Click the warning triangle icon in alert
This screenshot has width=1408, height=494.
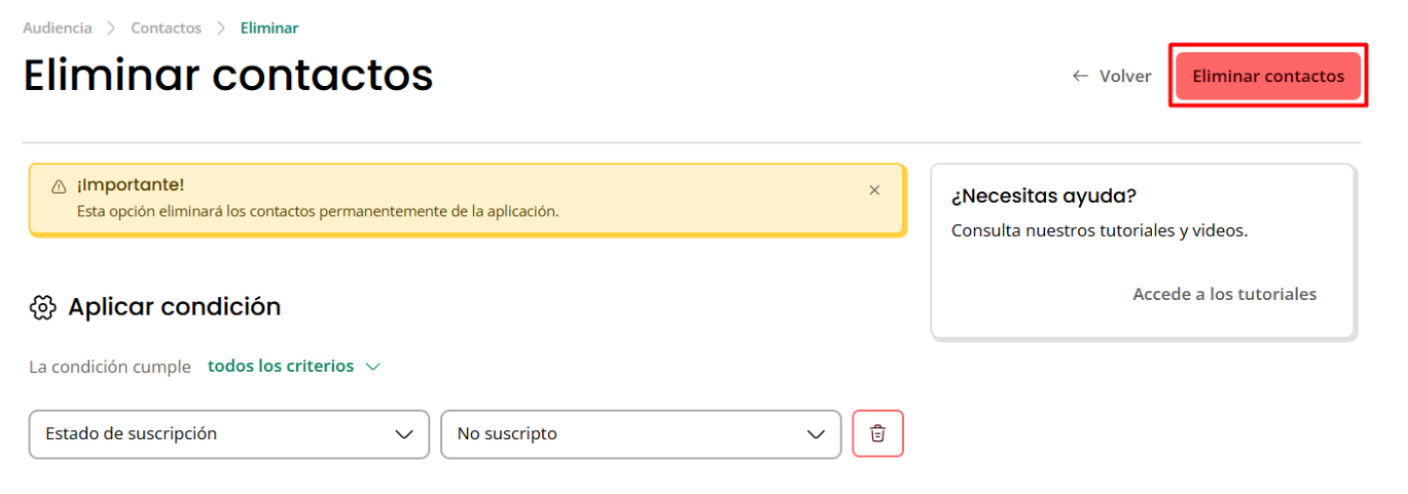pos(58,187)
